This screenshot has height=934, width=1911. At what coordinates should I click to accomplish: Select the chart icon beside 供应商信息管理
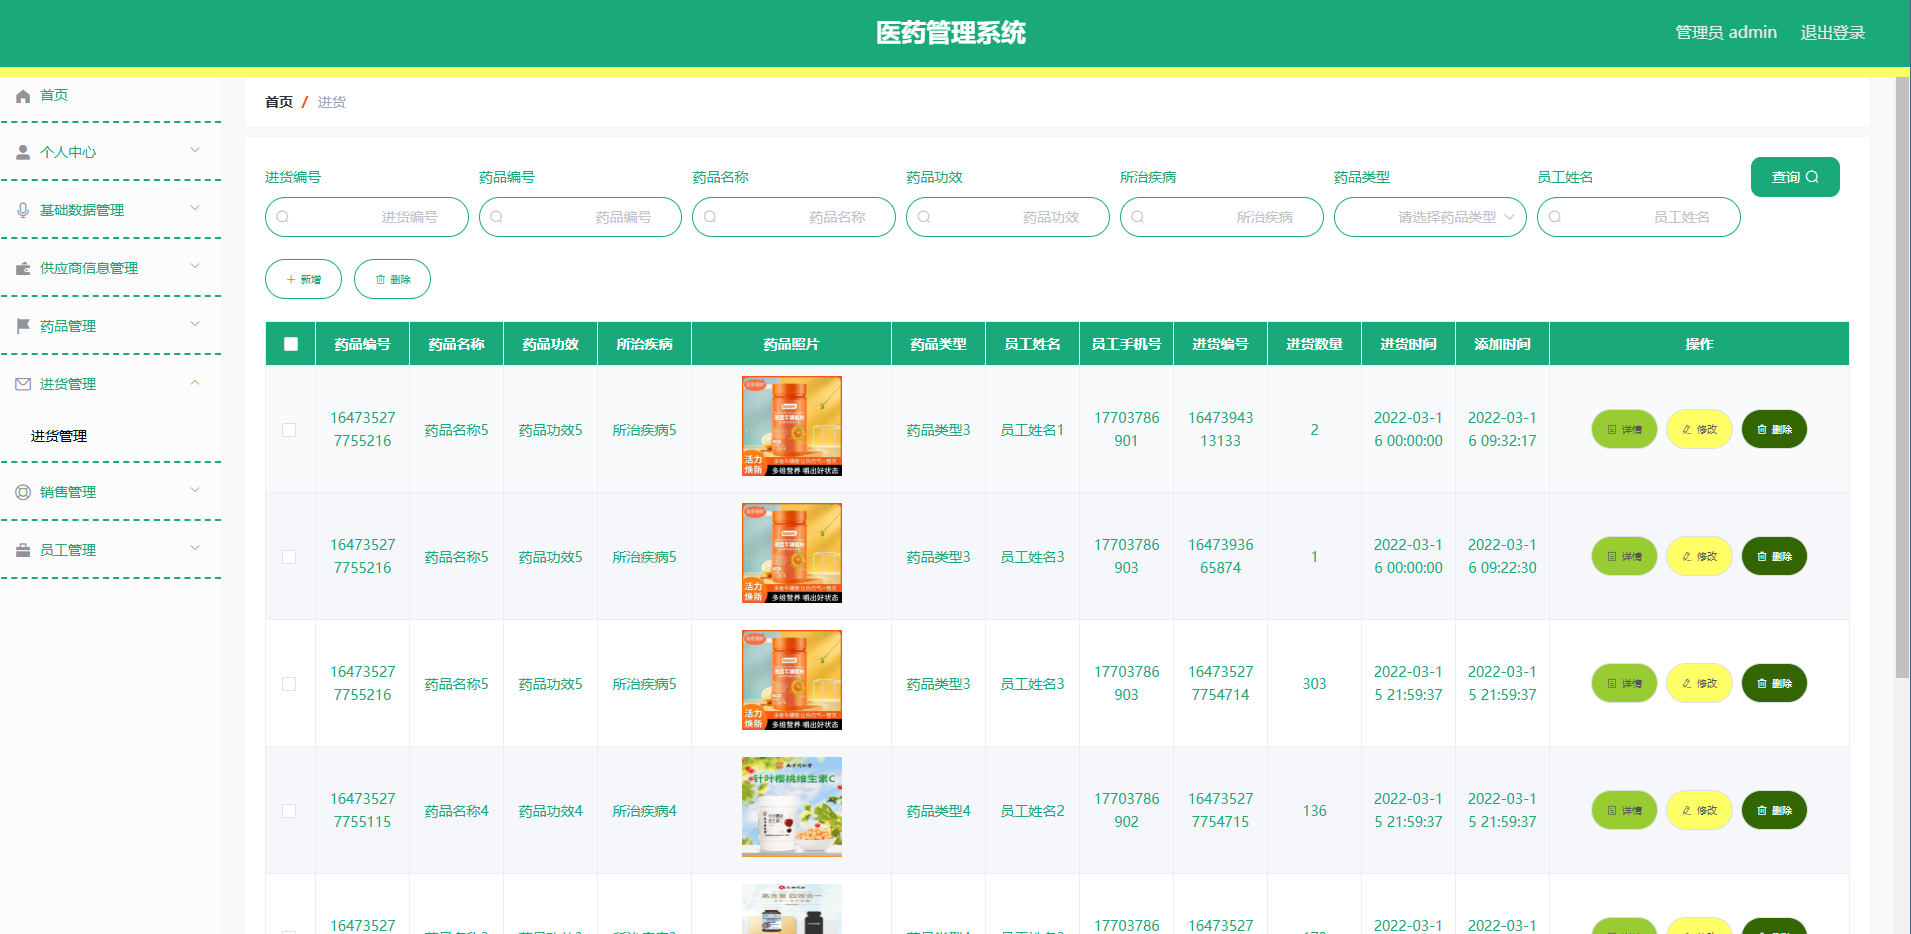coord(22,267)
